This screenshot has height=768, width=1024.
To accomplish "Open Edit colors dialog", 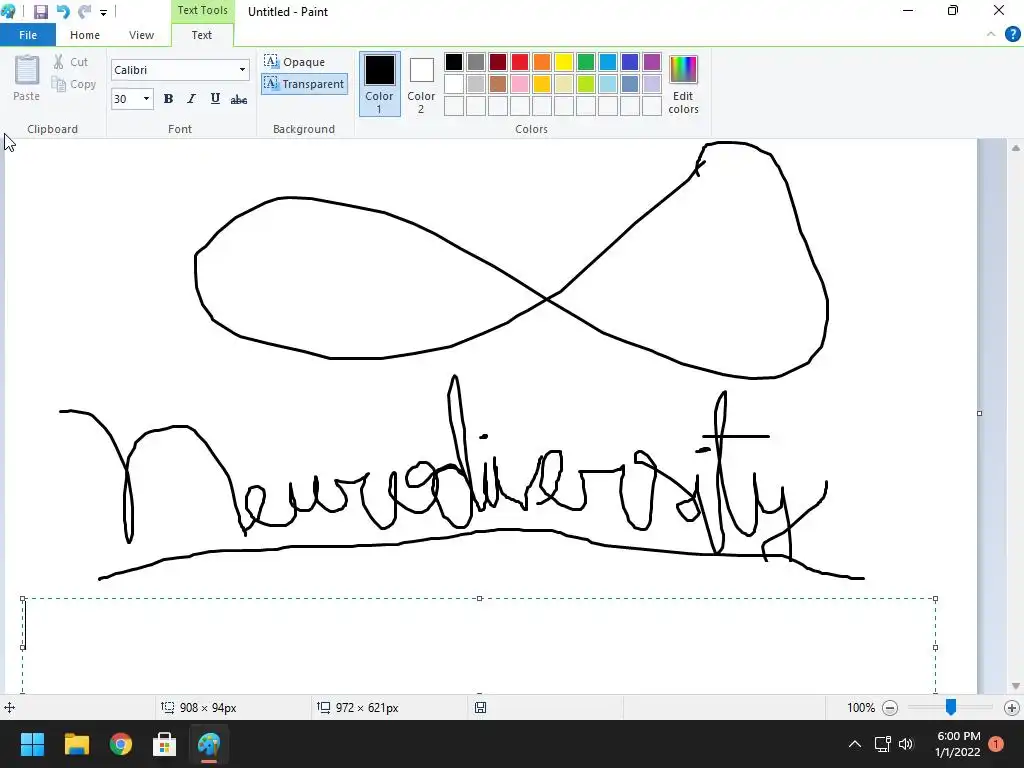I will coord(684,84).
